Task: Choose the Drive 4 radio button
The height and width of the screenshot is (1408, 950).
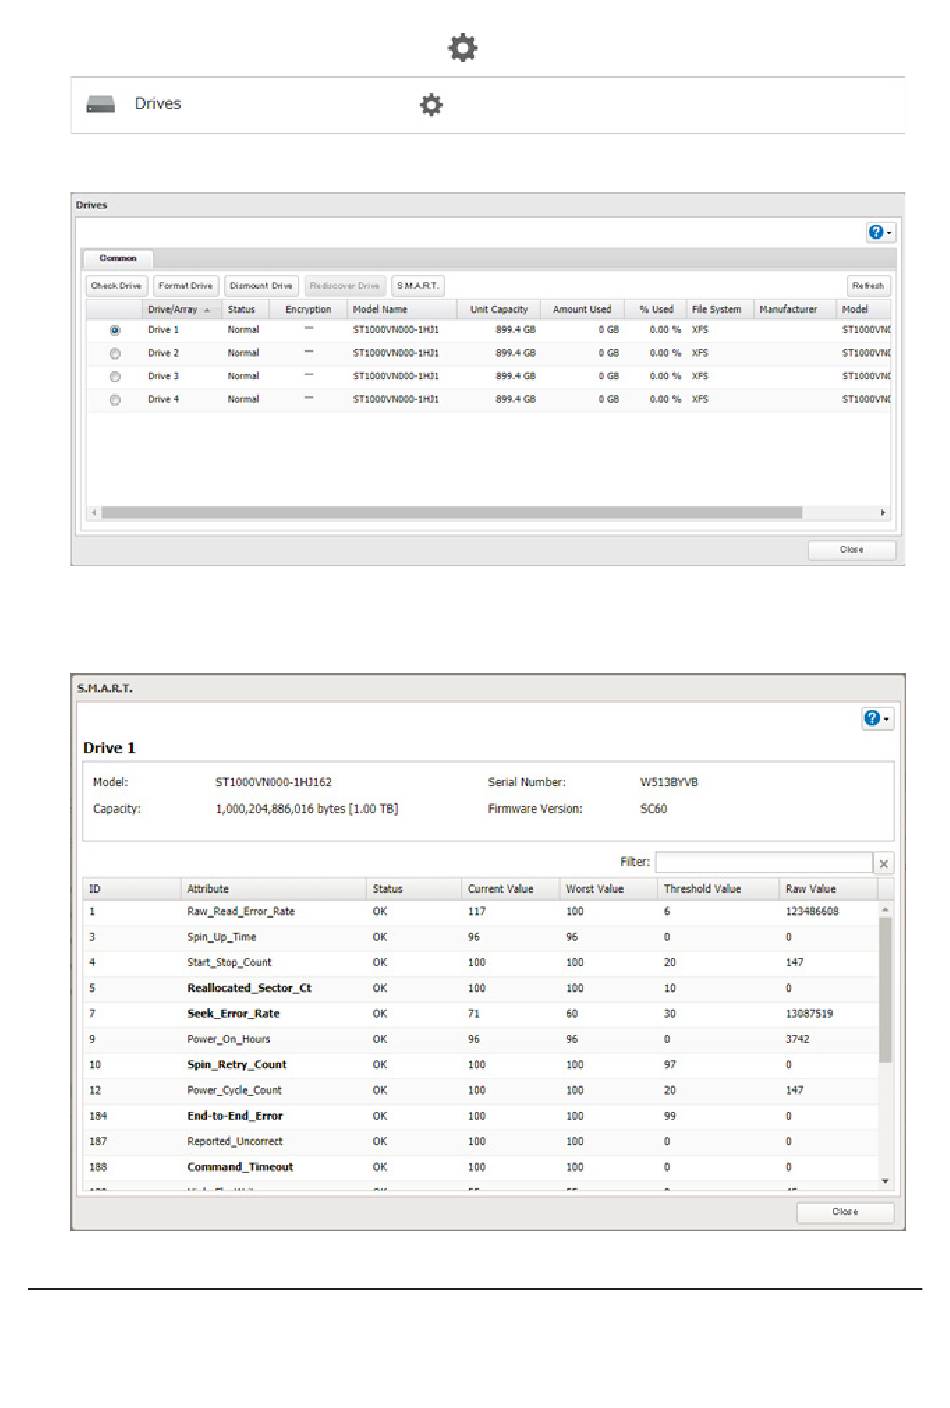Action: point(115,400)
